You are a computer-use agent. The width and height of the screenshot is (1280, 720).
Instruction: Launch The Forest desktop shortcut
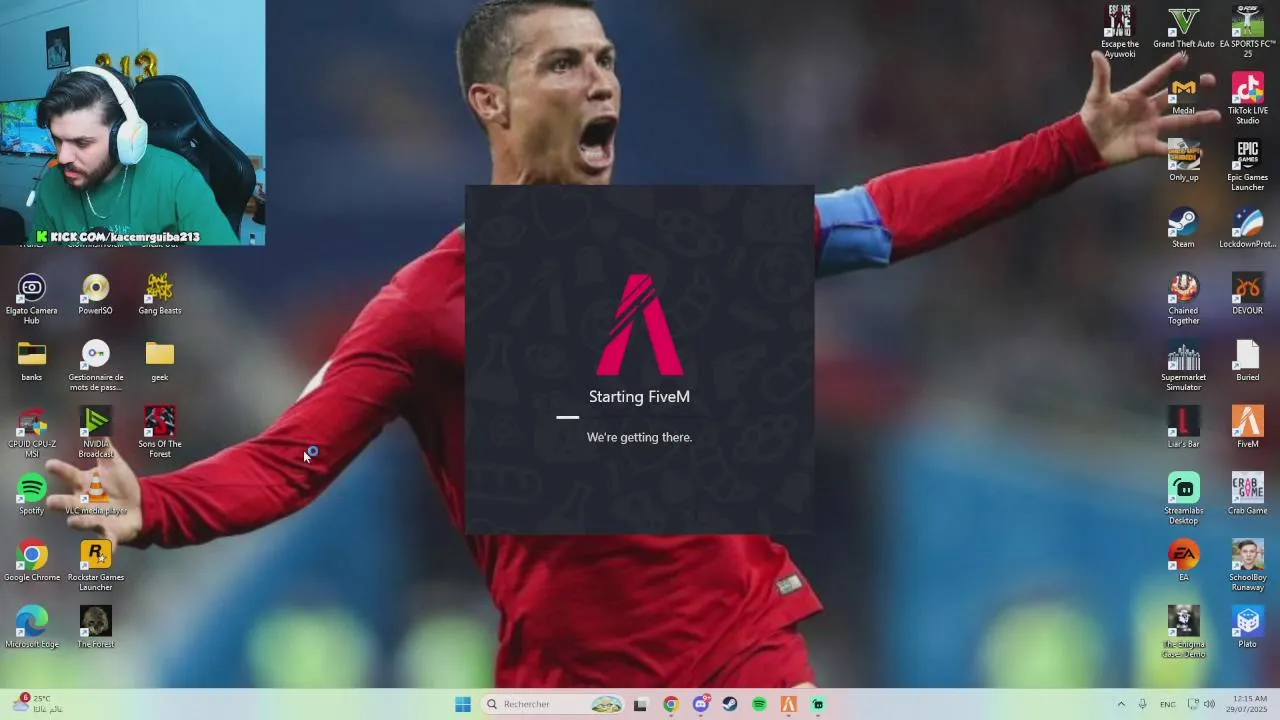pyautogui.click(x=95, y=627)
